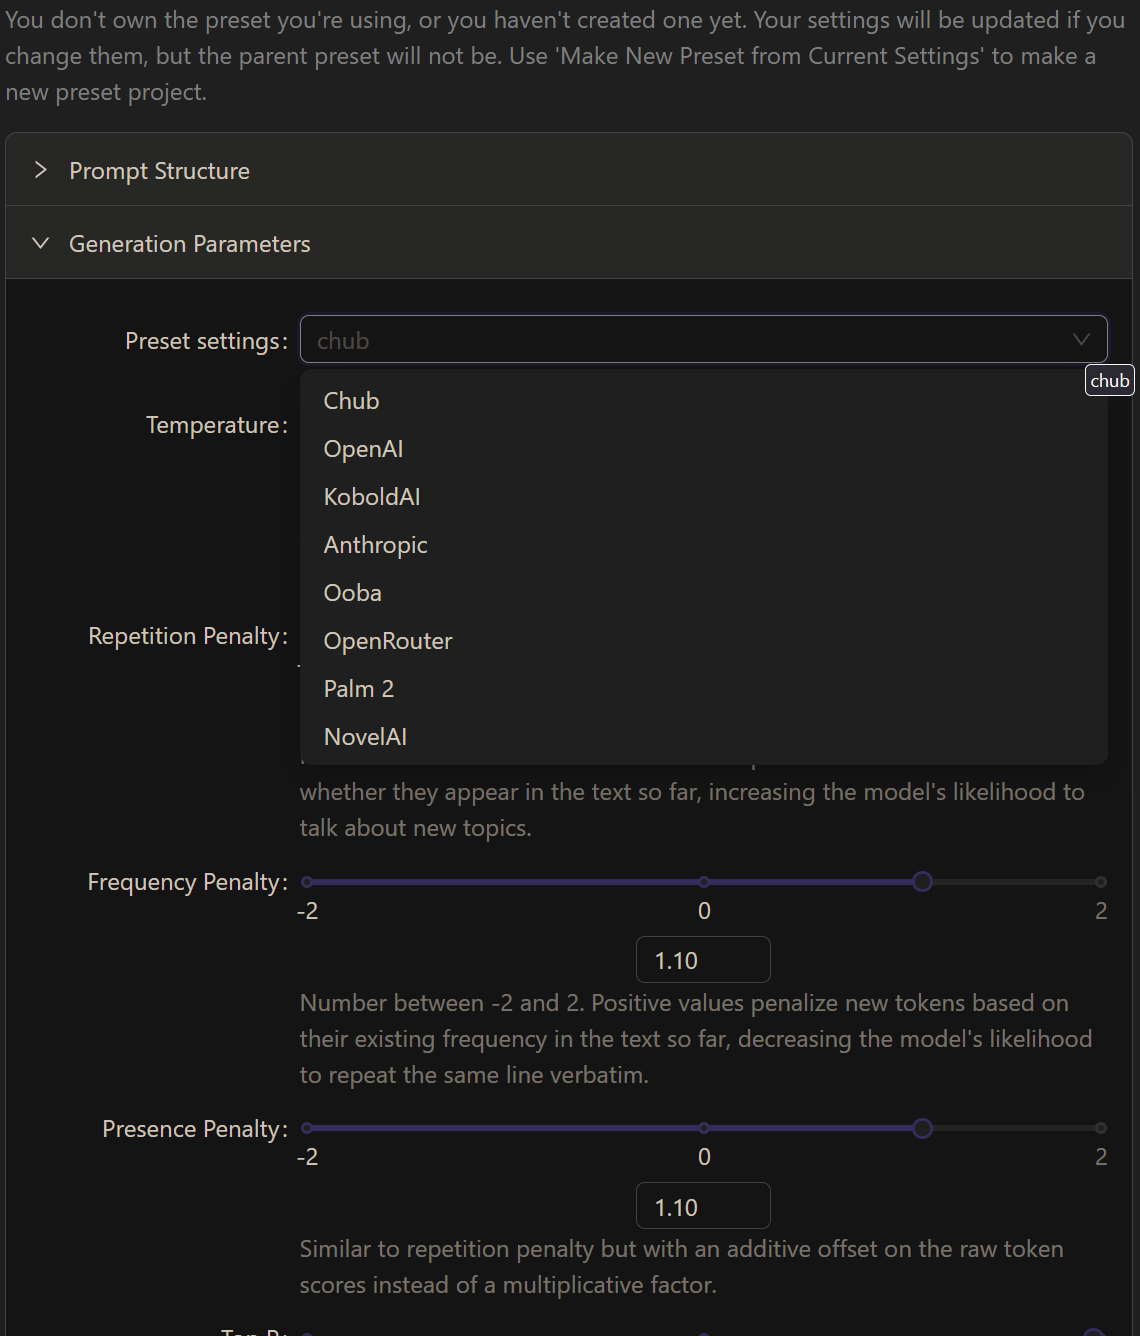Click the Presence Penalty value input field
This screenshot has height=1336, width=1140.
[703, 1206]
